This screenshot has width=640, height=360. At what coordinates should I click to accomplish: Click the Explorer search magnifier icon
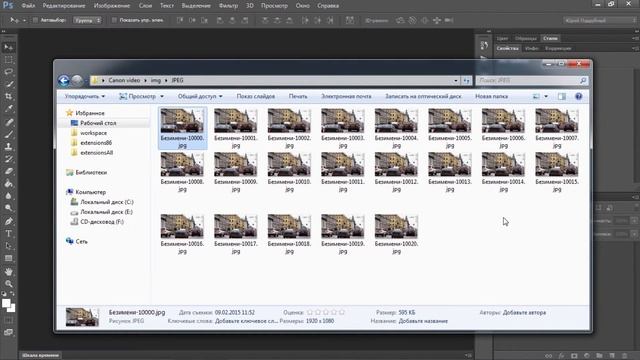click(x=583, y=80)
